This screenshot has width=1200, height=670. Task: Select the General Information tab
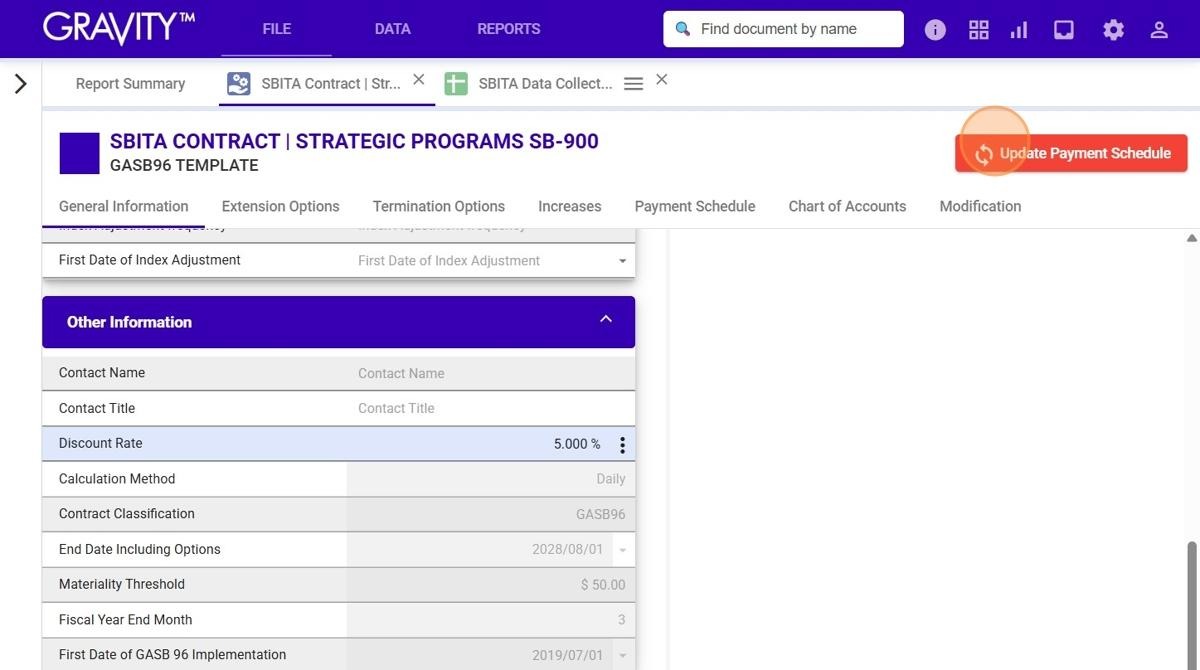coord(123,207)
